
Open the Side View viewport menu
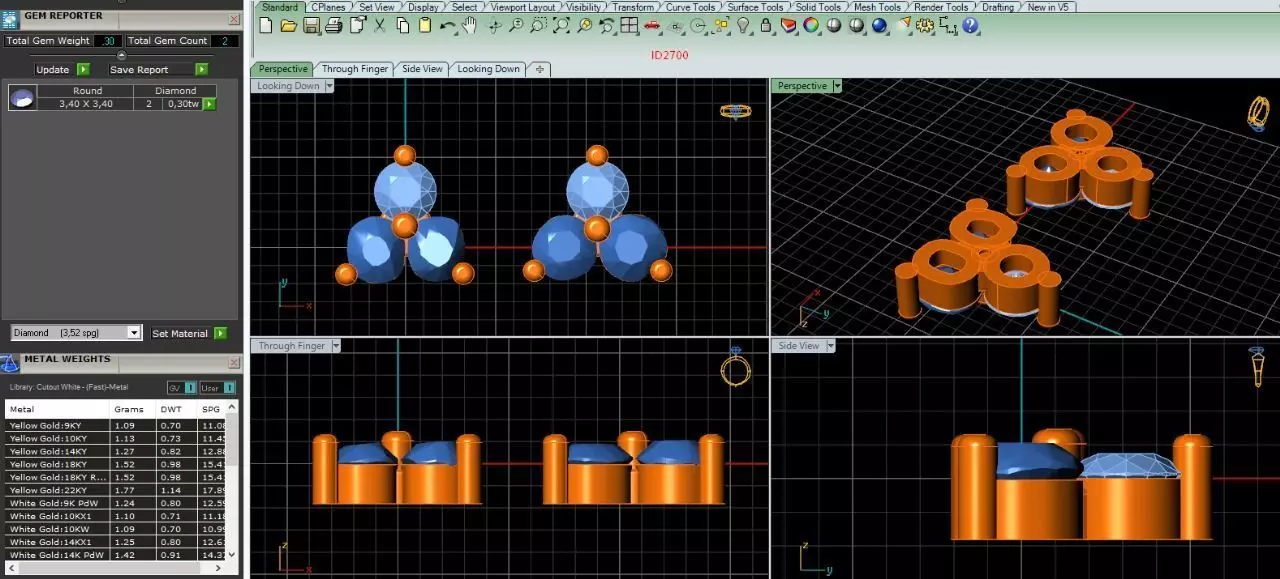(x=830, y=346)
